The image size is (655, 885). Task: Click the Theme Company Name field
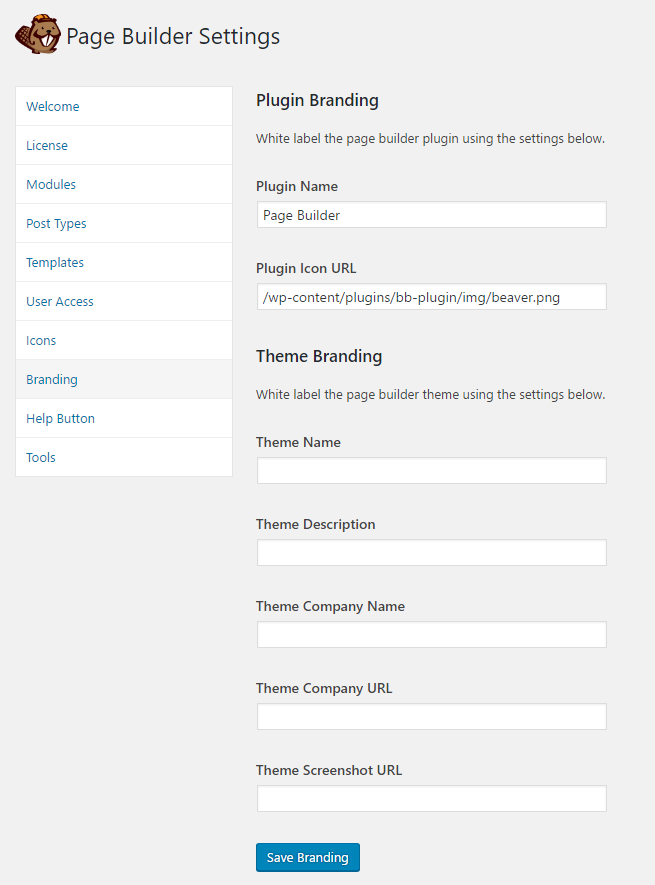click(x=431, y=634)
